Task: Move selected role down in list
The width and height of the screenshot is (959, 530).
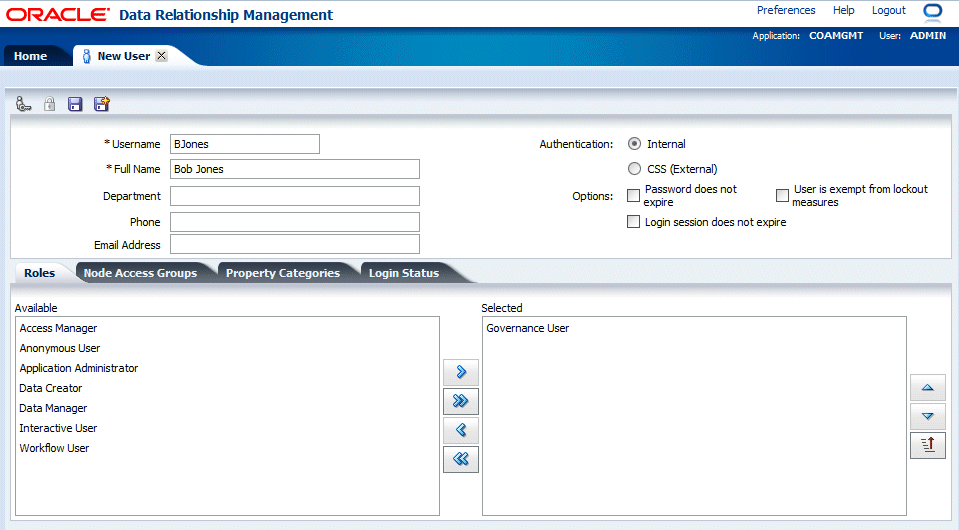Action: (928, 416)
